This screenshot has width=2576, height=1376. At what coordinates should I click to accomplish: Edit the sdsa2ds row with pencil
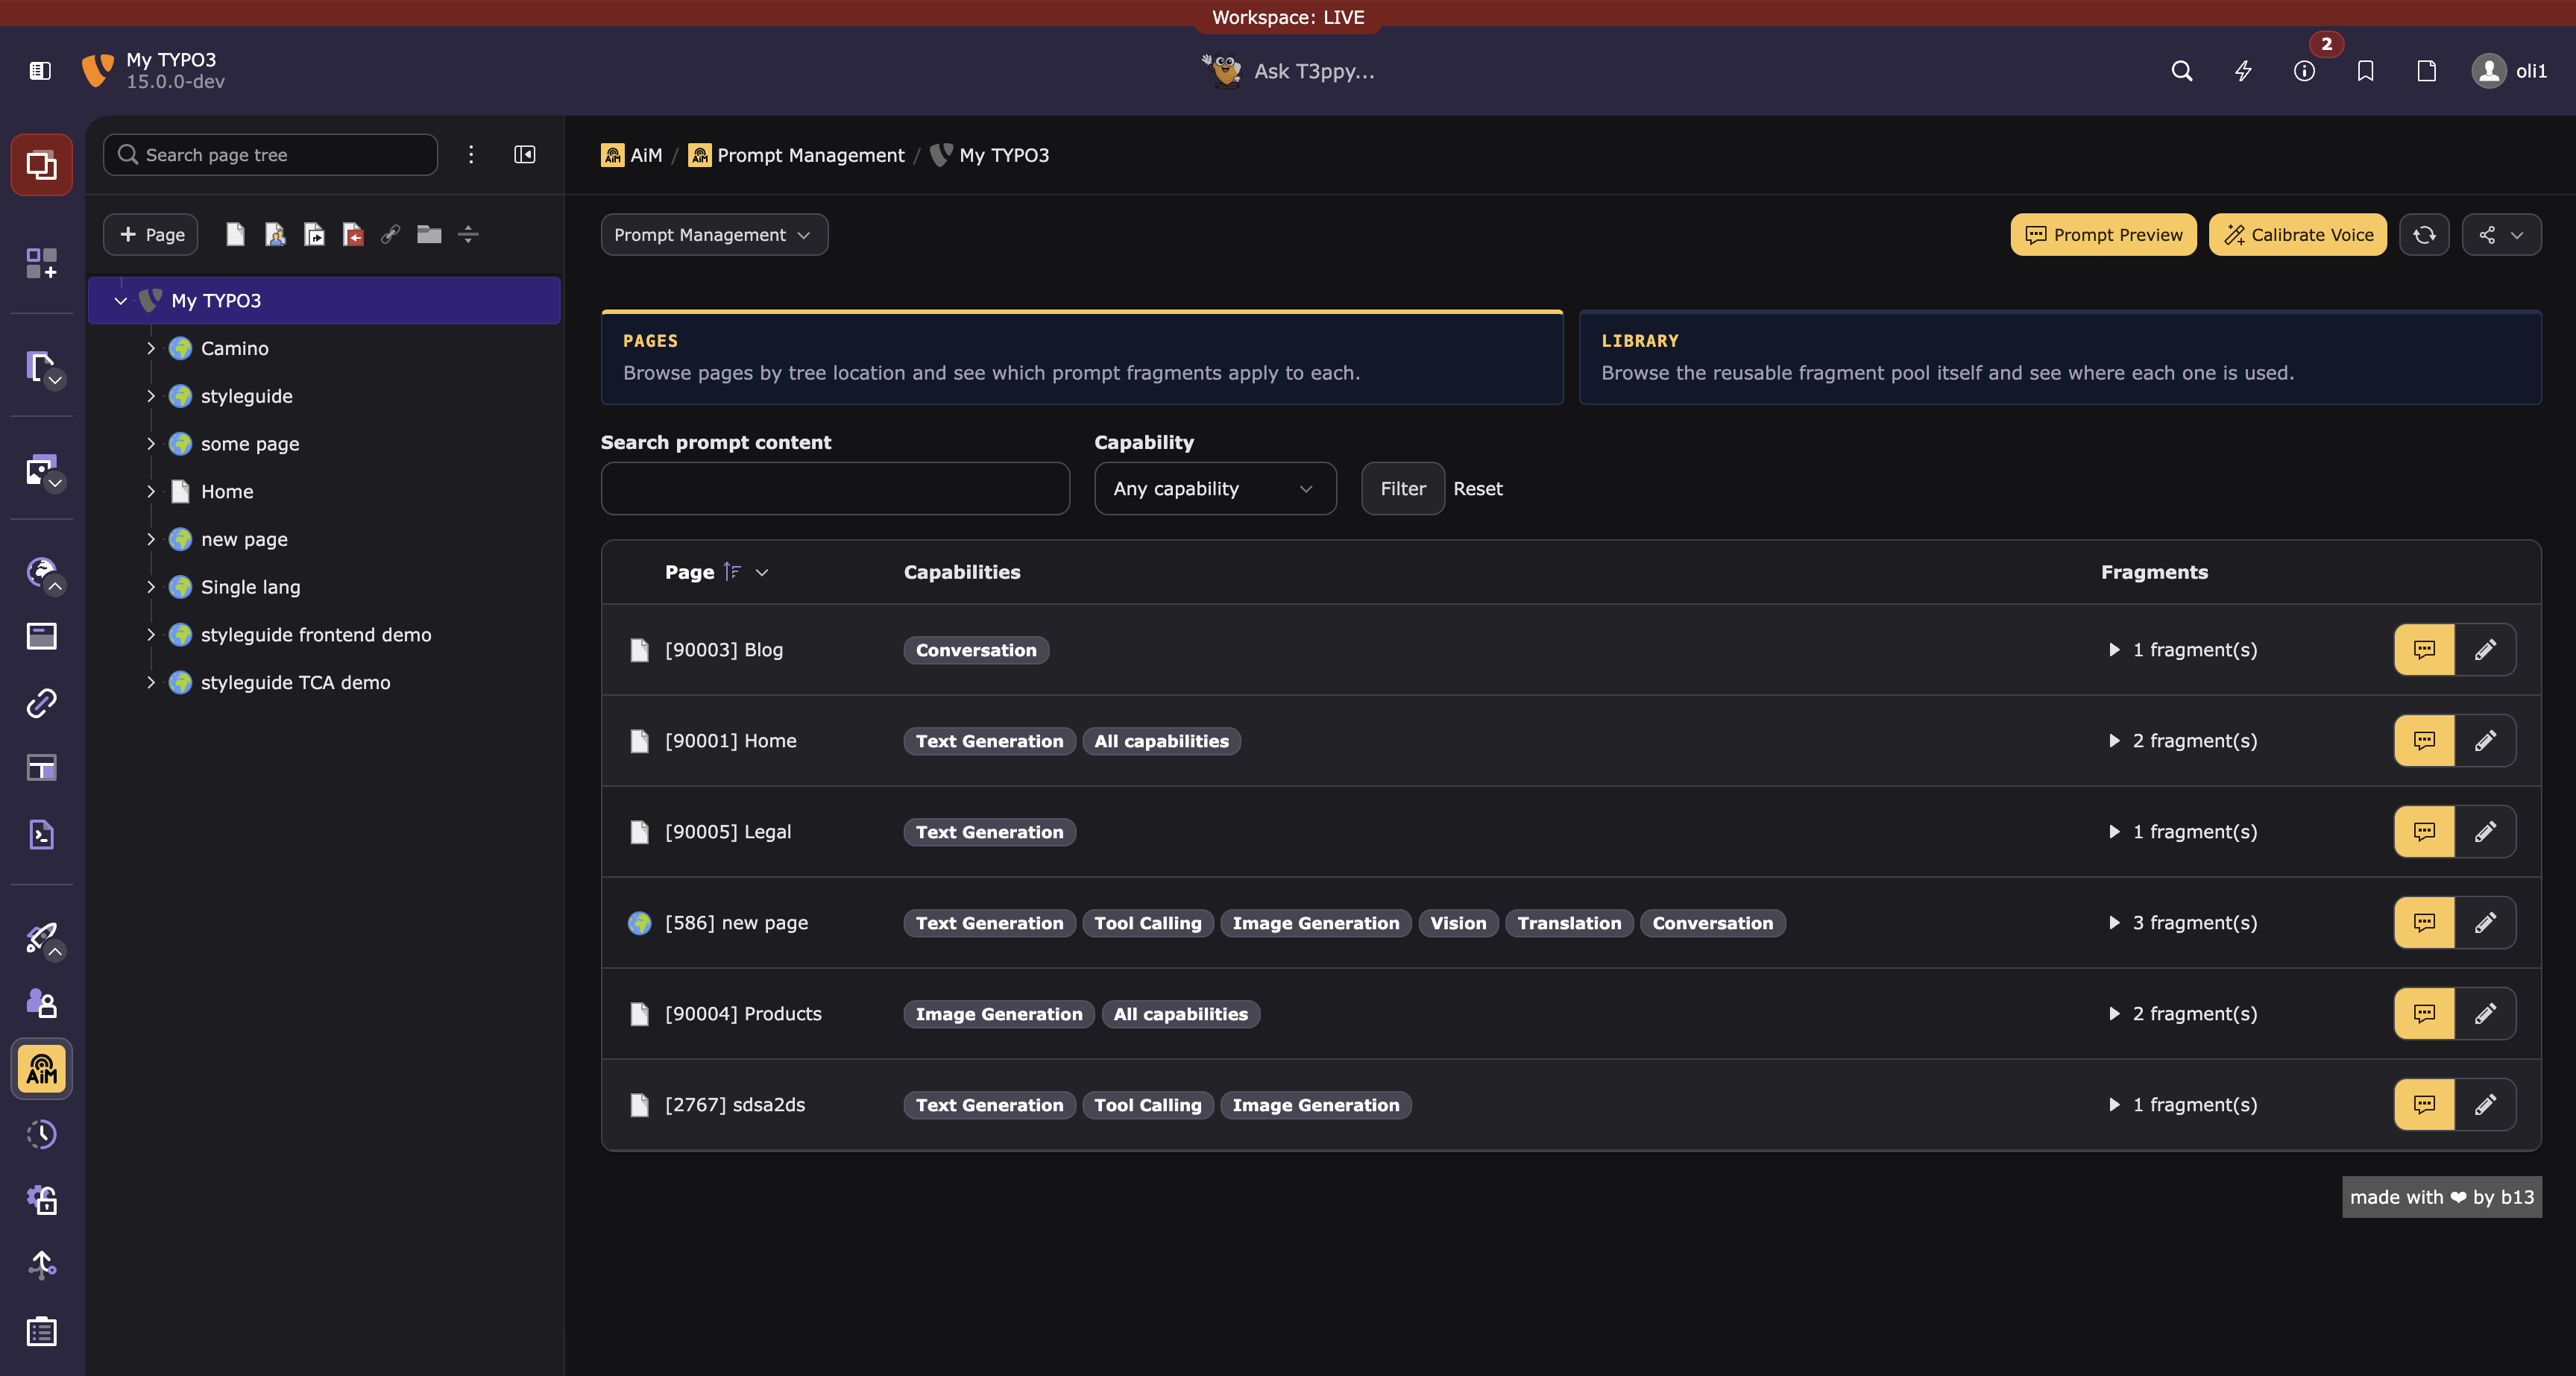[x=2486, y=1105]
